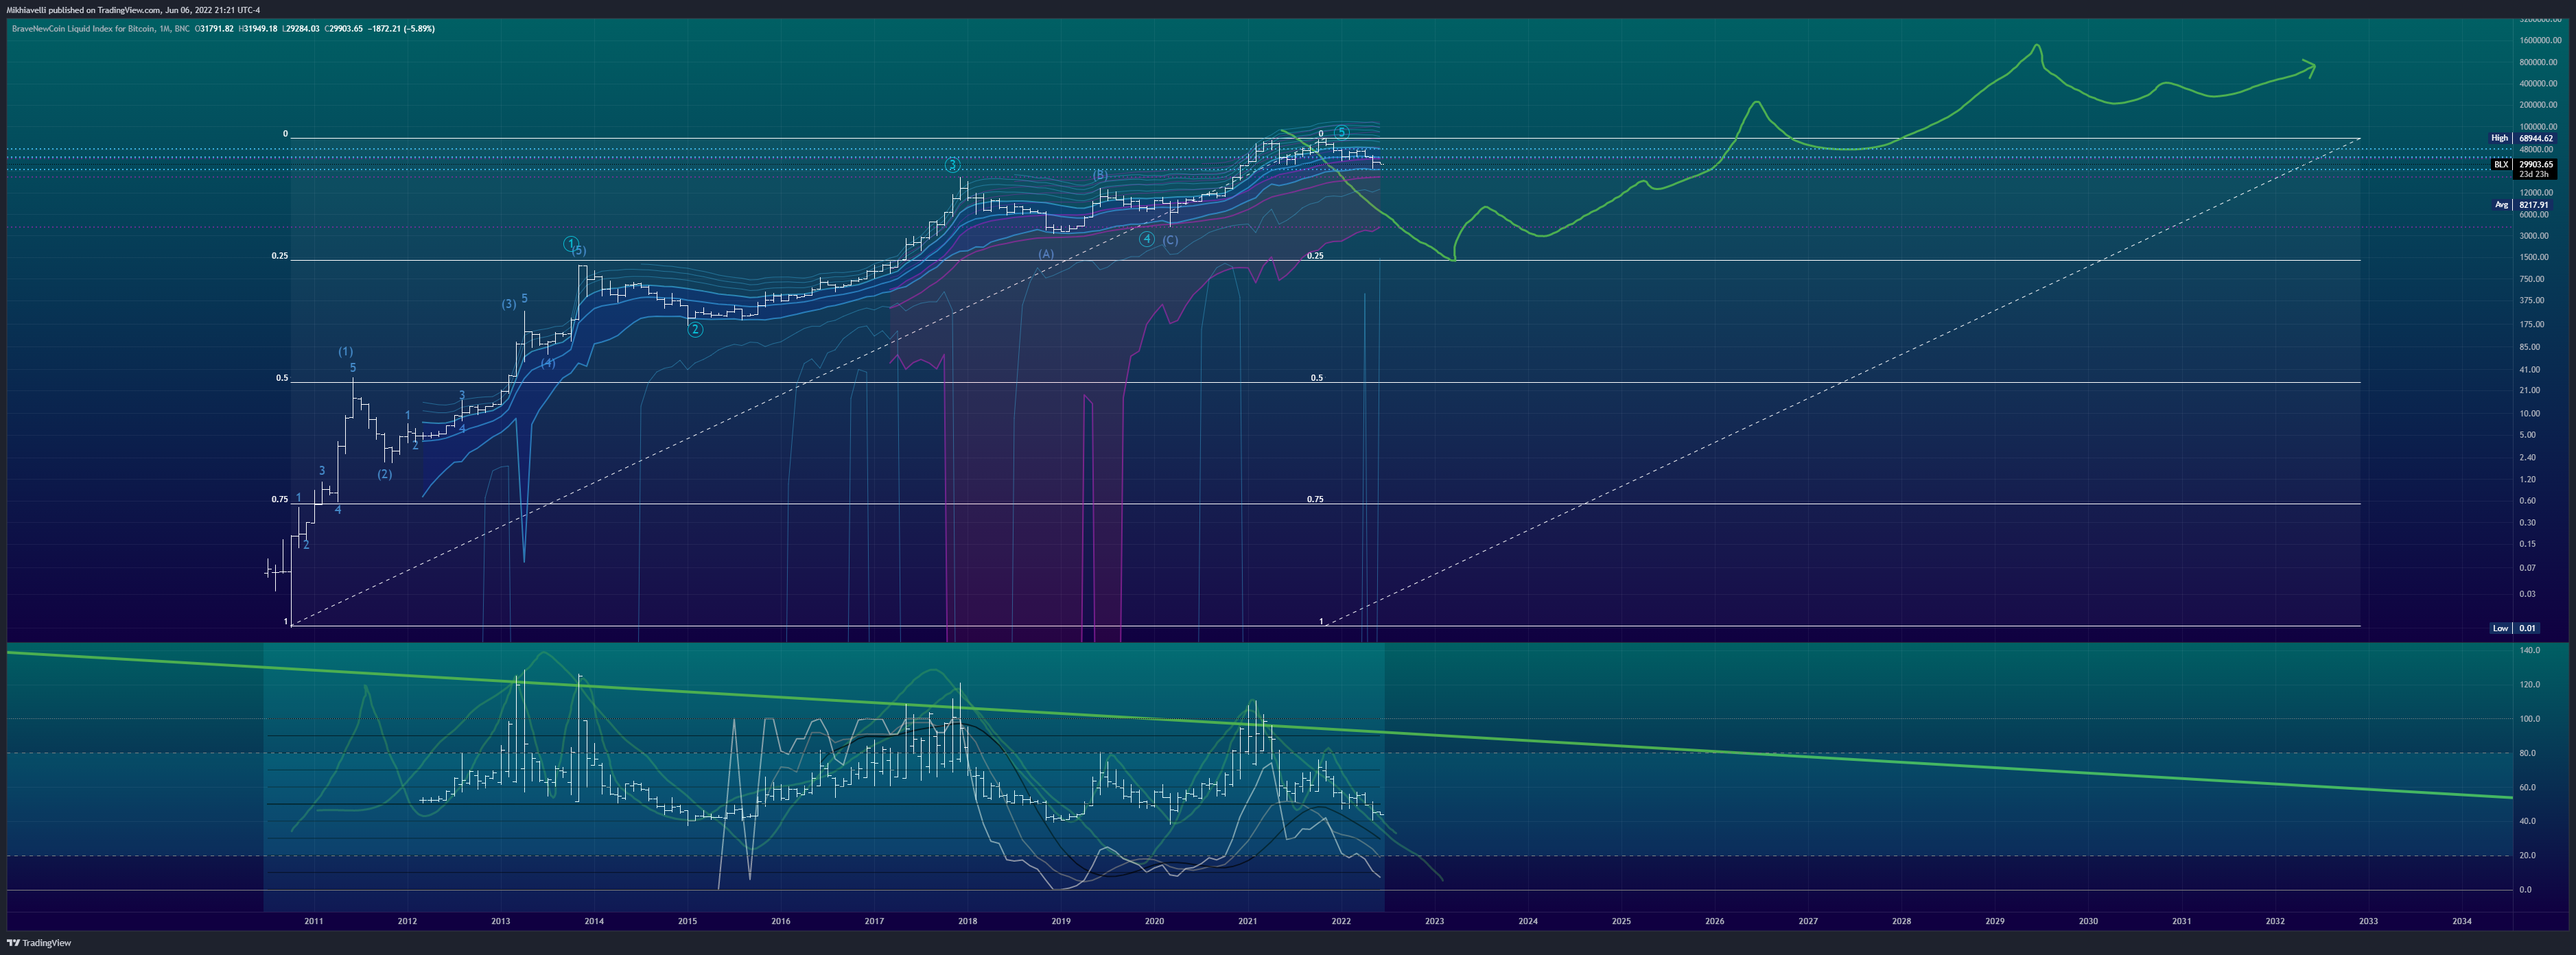Viewport: 2576px width, 955px height.
Task: Click the 2030 label on the time axis
Action: [x=2088, y=921]
